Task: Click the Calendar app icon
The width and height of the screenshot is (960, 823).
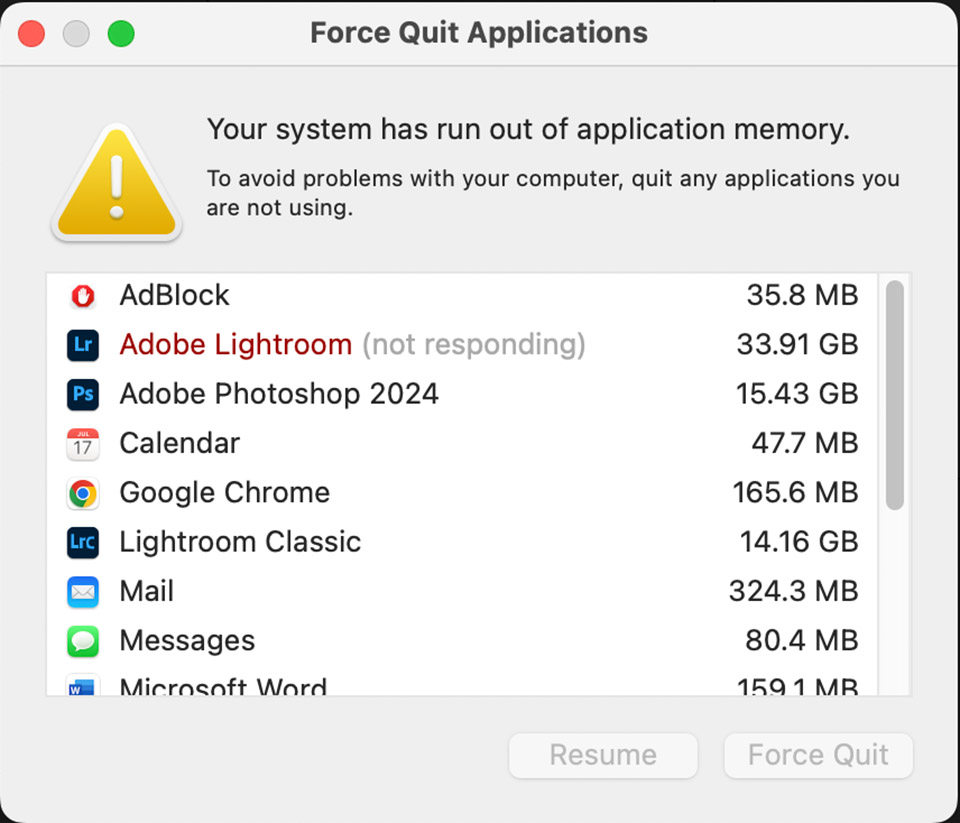Action: pyautogui.click(x=83, y=443)
